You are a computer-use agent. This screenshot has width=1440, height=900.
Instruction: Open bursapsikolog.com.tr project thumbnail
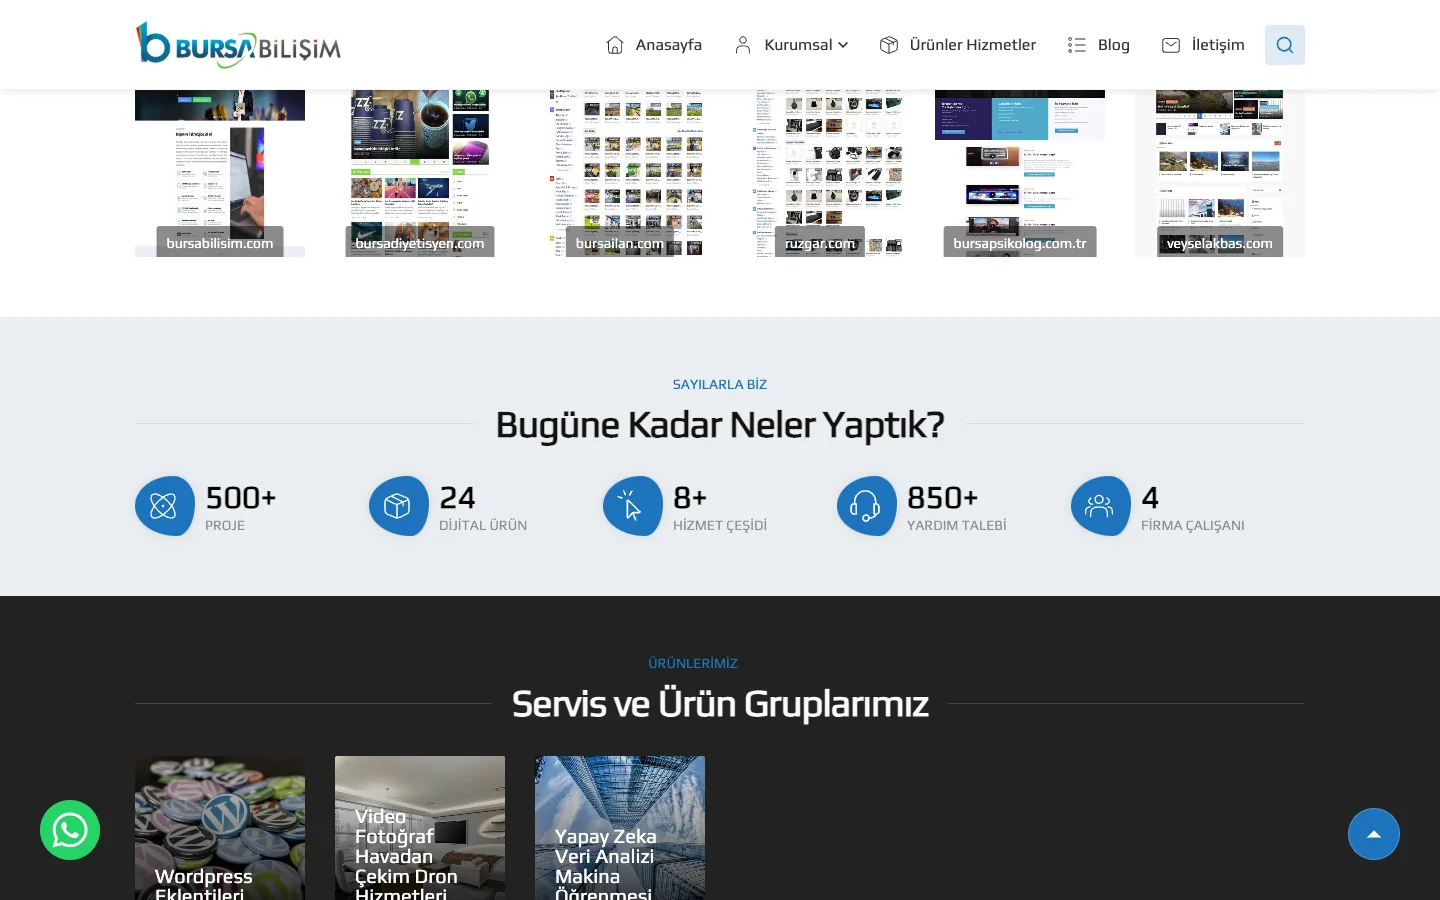pyautogui.click(x=1020, y=173)
